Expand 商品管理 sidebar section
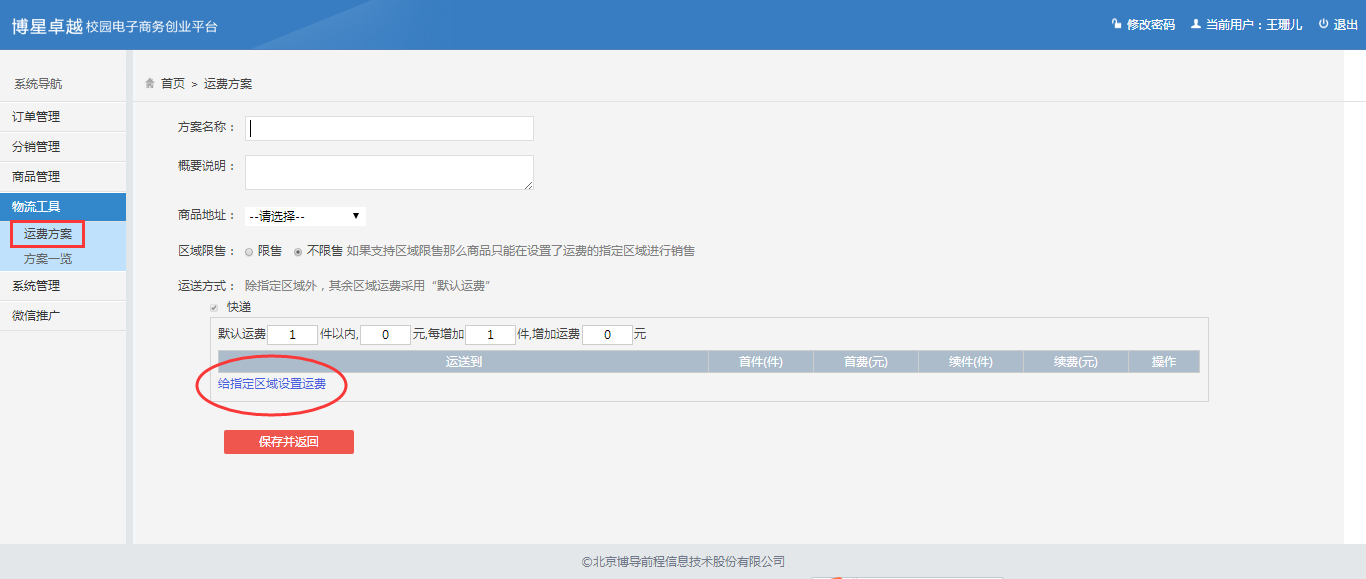 point(36,177)
